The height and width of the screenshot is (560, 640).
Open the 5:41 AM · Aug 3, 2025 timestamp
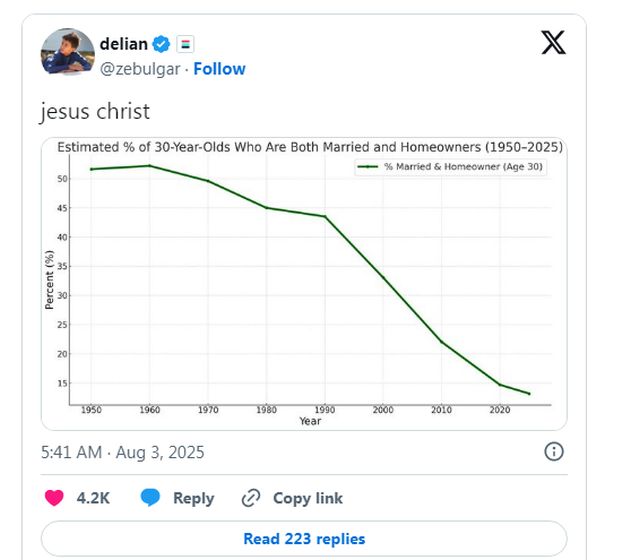122,452
